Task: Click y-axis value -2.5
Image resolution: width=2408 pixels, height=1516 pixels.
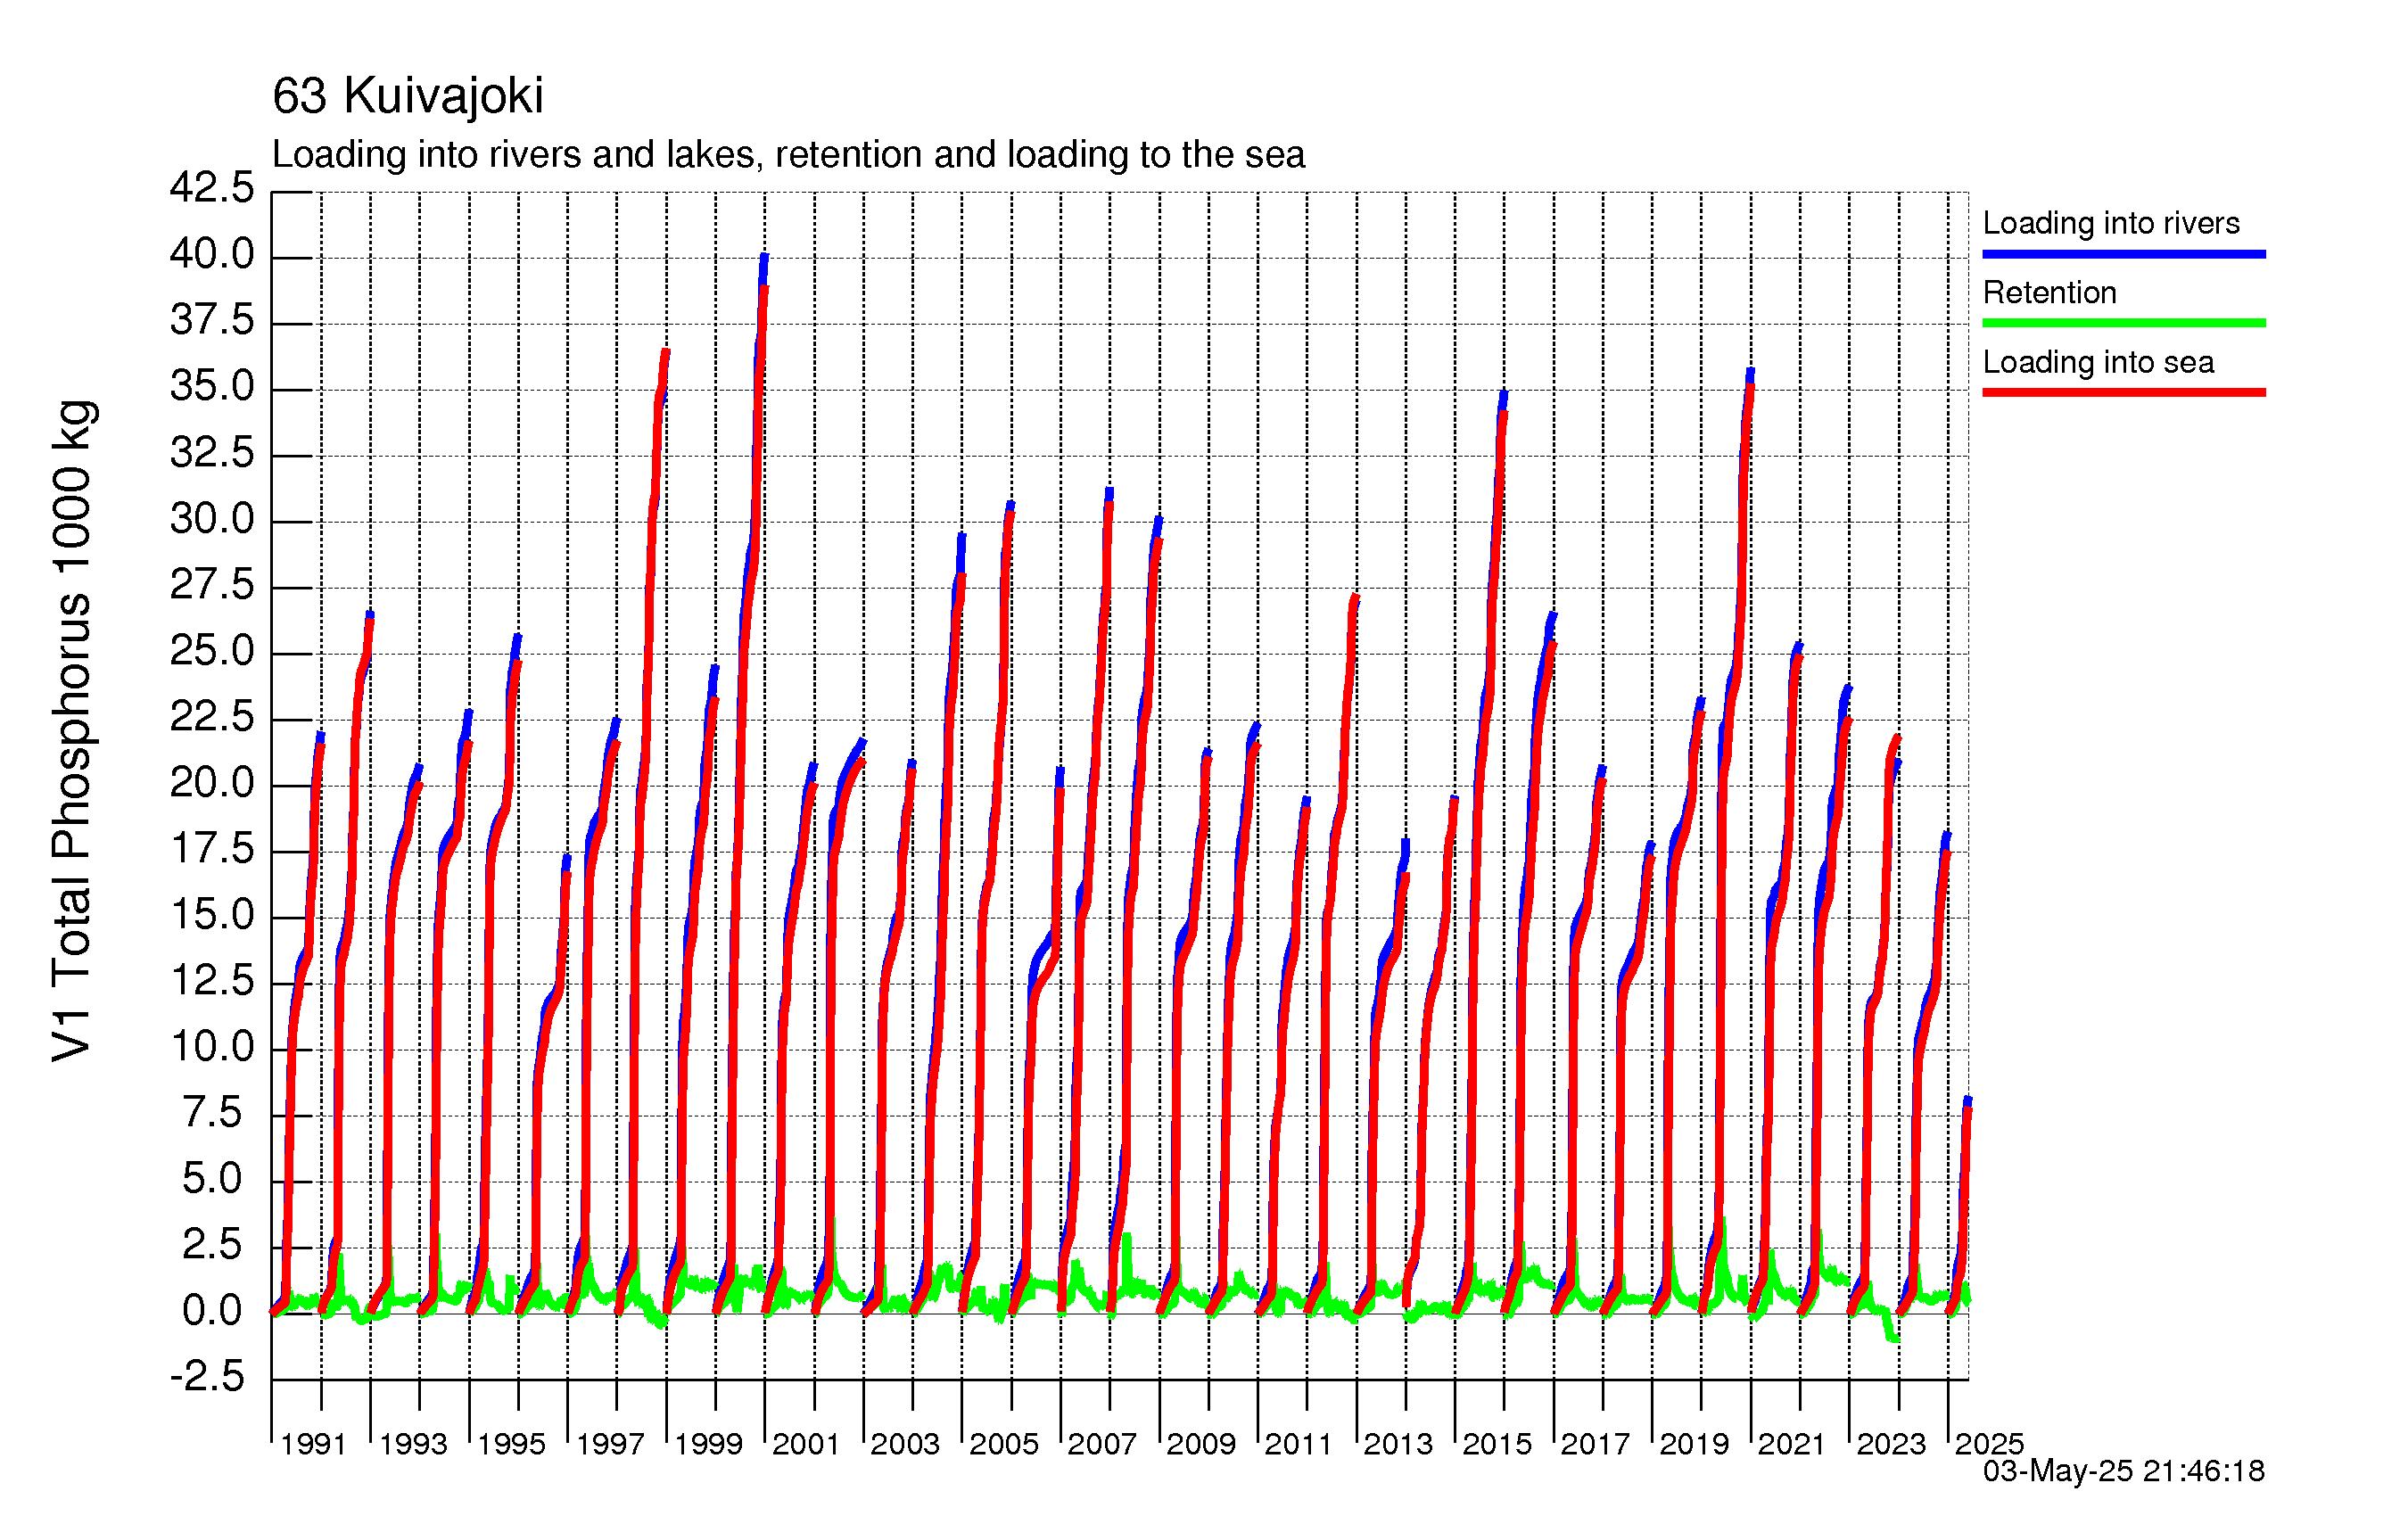Action: (x=207, y=1377)
